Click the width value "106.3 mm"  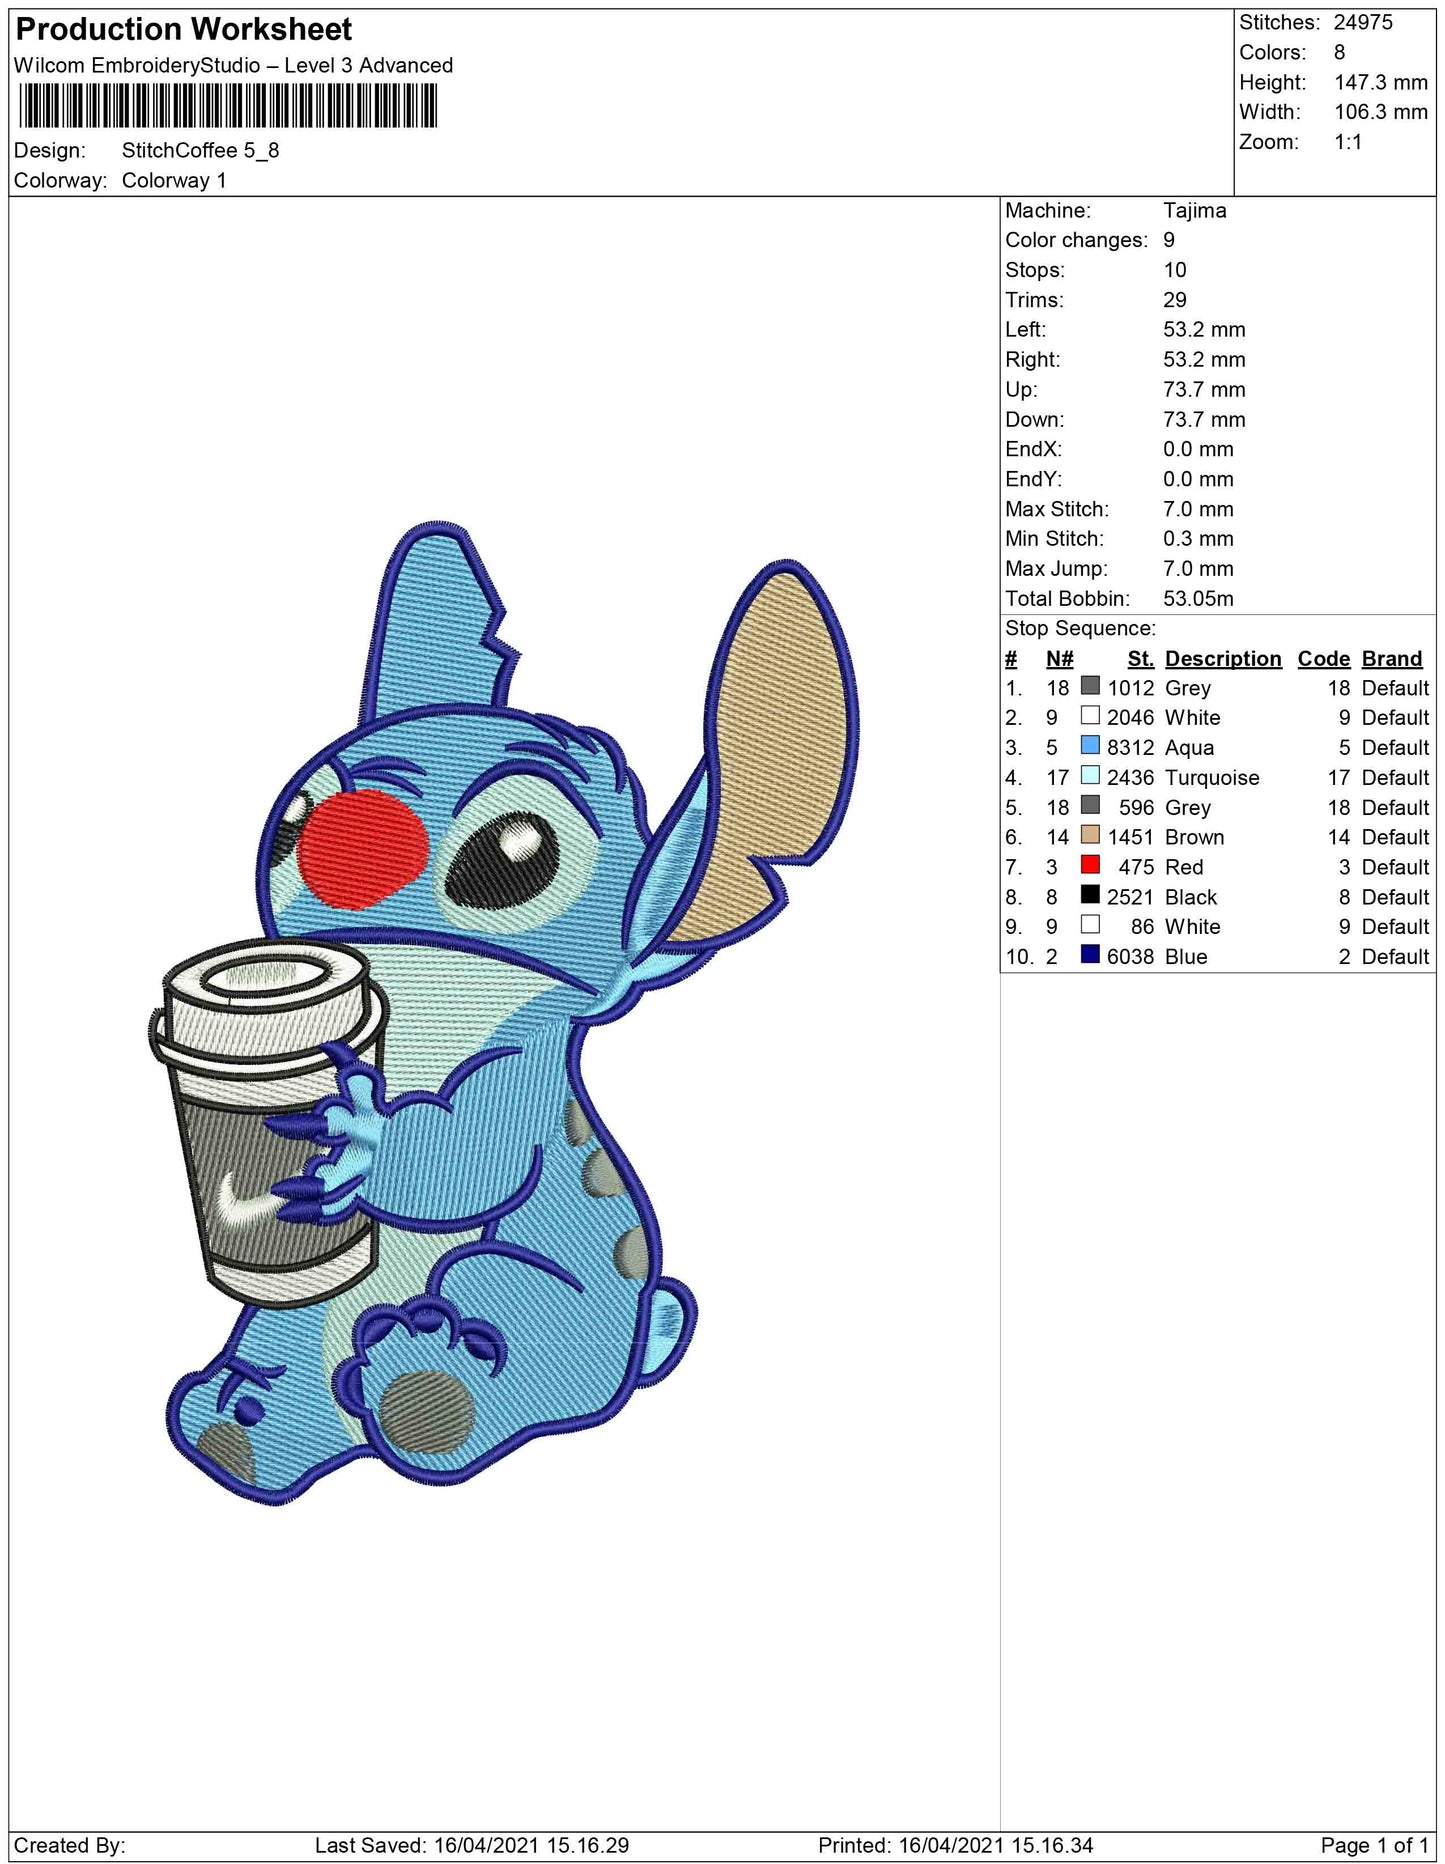pyautogui.click(x=1381, y=113)
